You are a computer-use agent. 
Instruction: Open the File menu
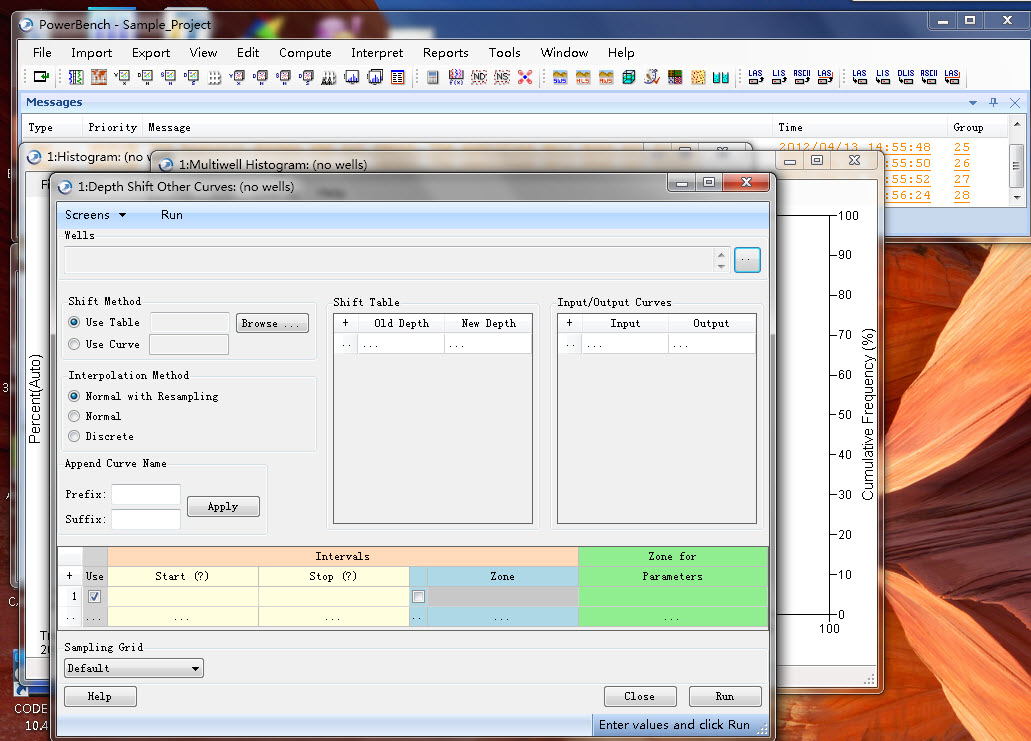coord(42,53)
